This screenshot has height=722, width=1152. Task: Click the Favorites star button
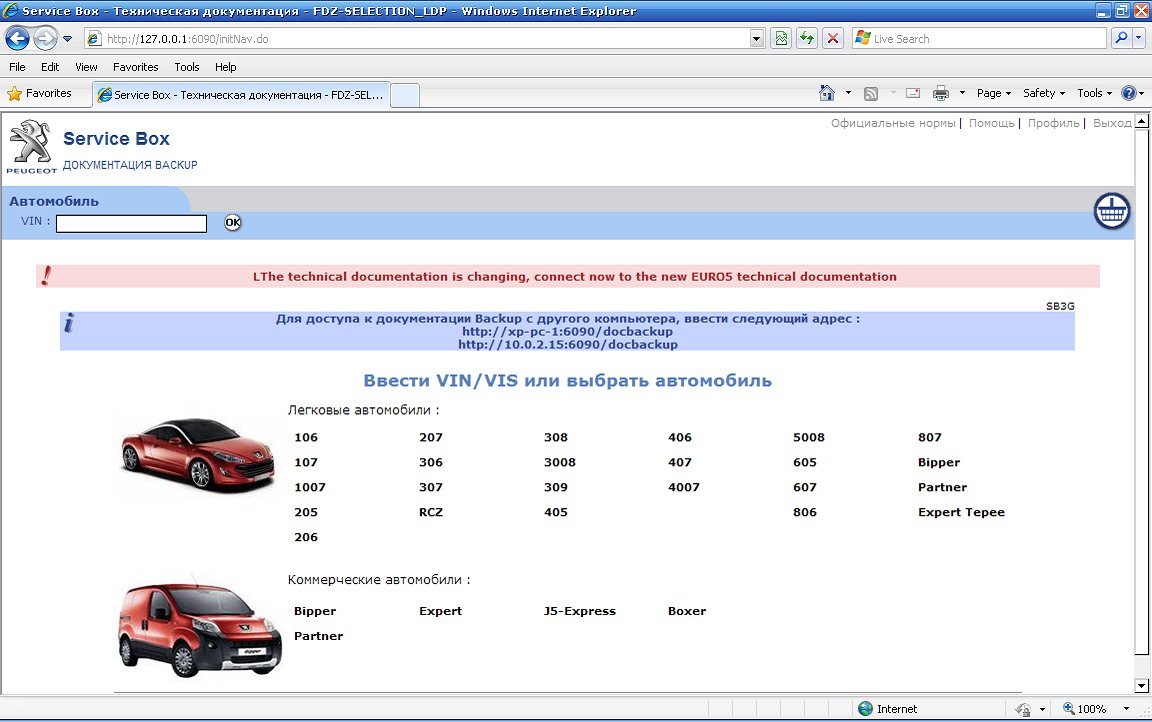(40, 93)
